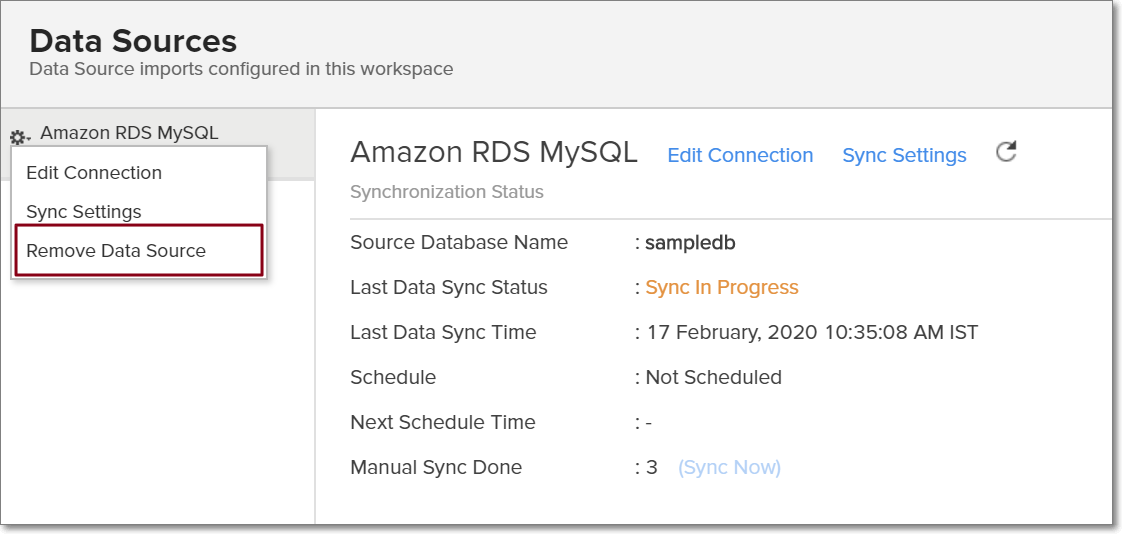Open the blue Sync Settings link in header
Viewport: 1122px width, 534px height.
904,155
